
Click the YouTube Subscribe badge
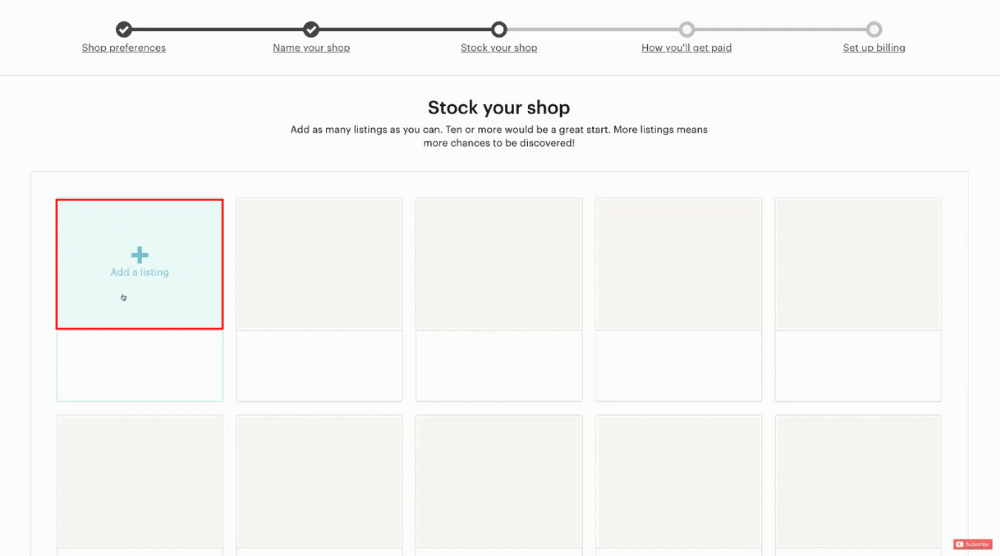coord(973,544)
